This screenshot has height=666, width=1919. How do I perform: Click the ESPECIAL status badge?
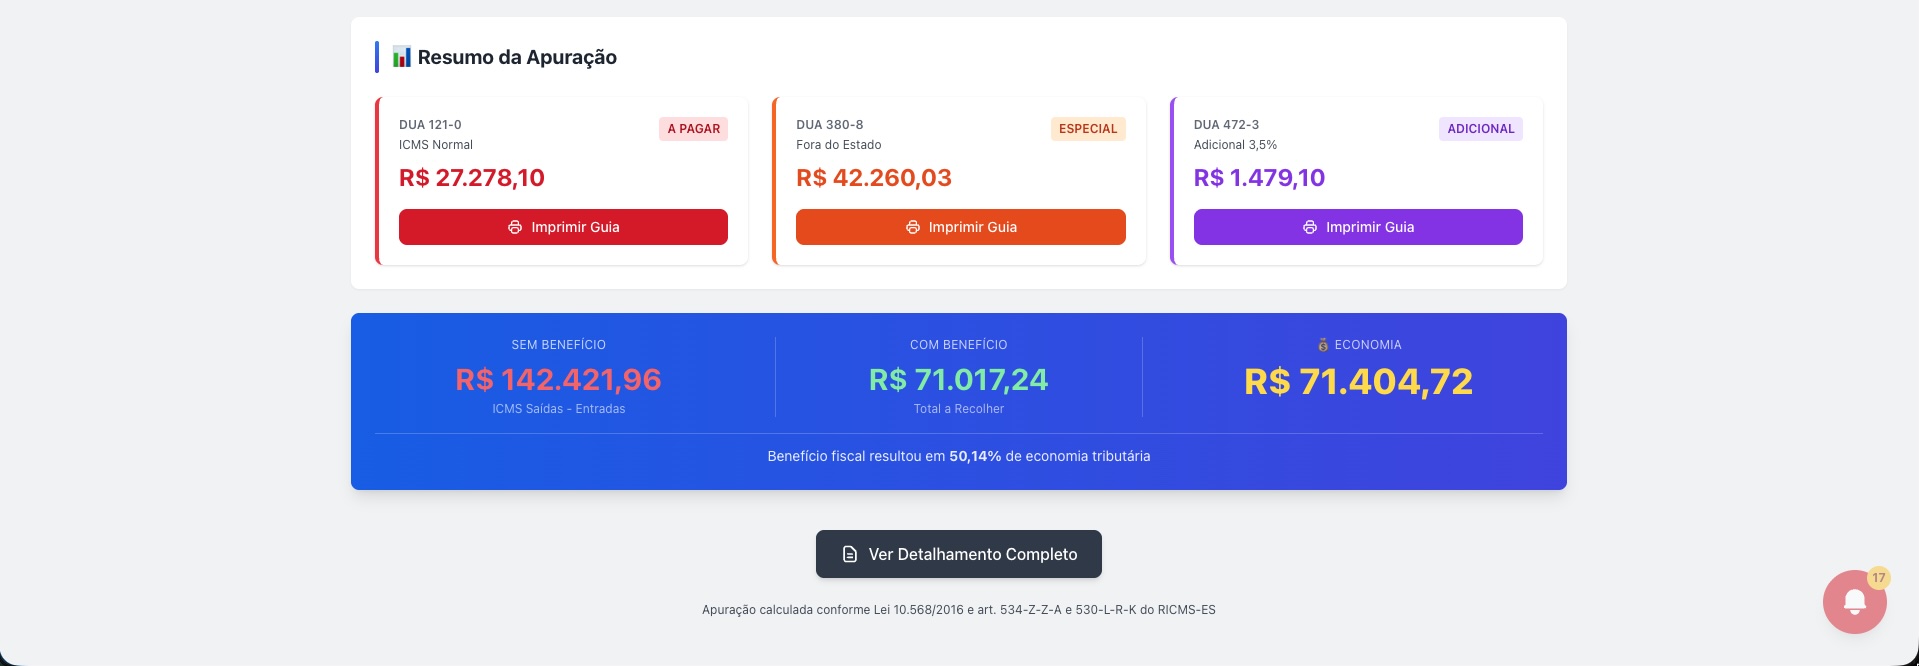tap(1087, 128)
